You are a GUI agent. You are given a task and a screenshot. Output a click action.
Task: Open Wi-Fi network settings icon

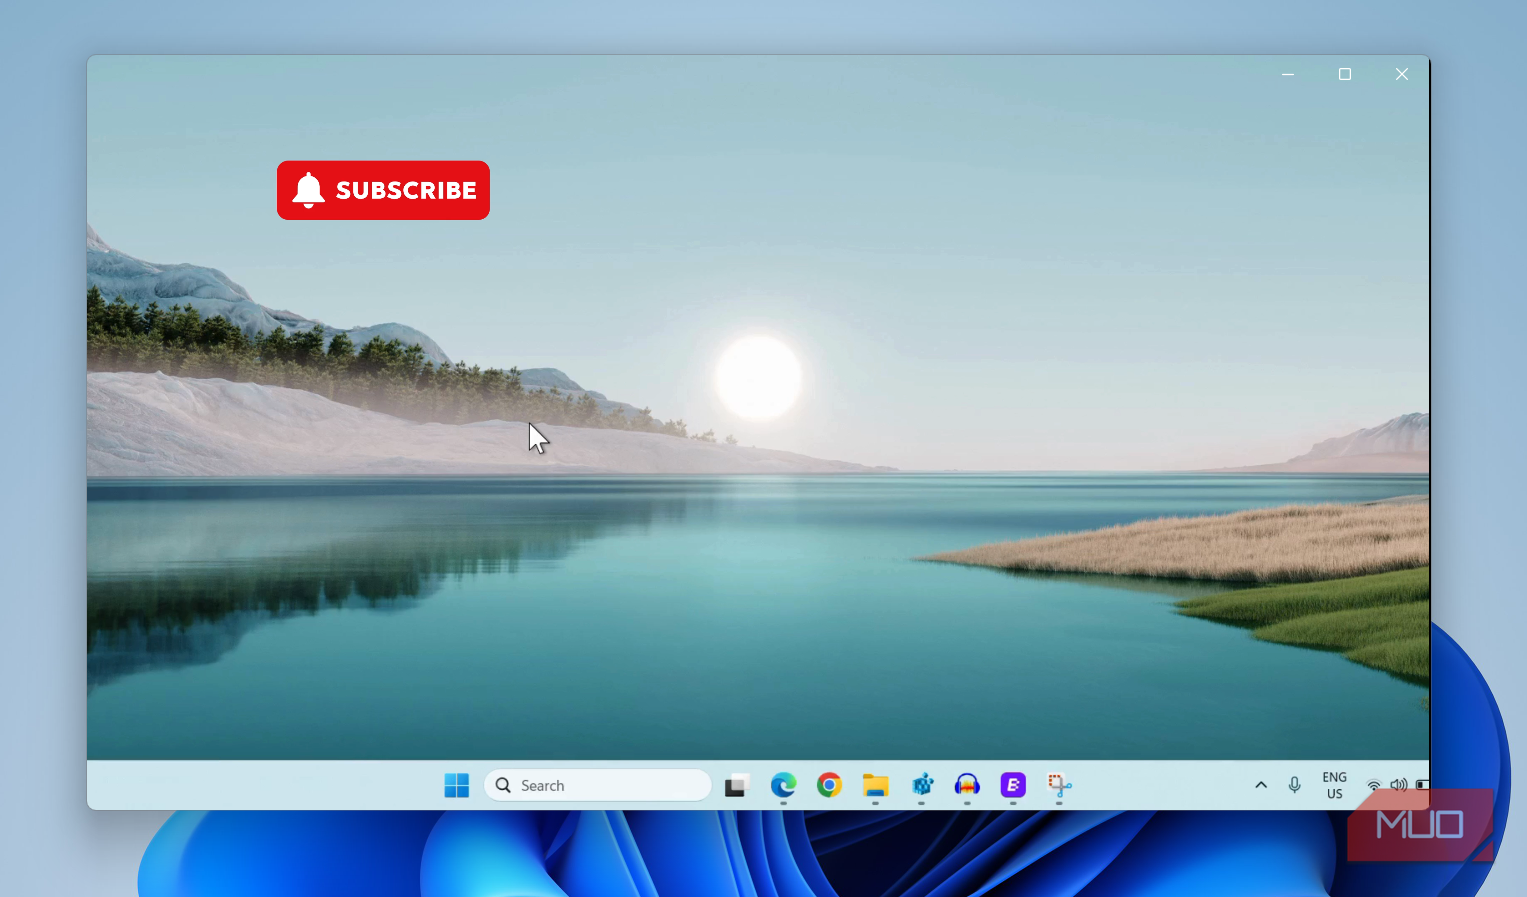(x=1375, y=786)
